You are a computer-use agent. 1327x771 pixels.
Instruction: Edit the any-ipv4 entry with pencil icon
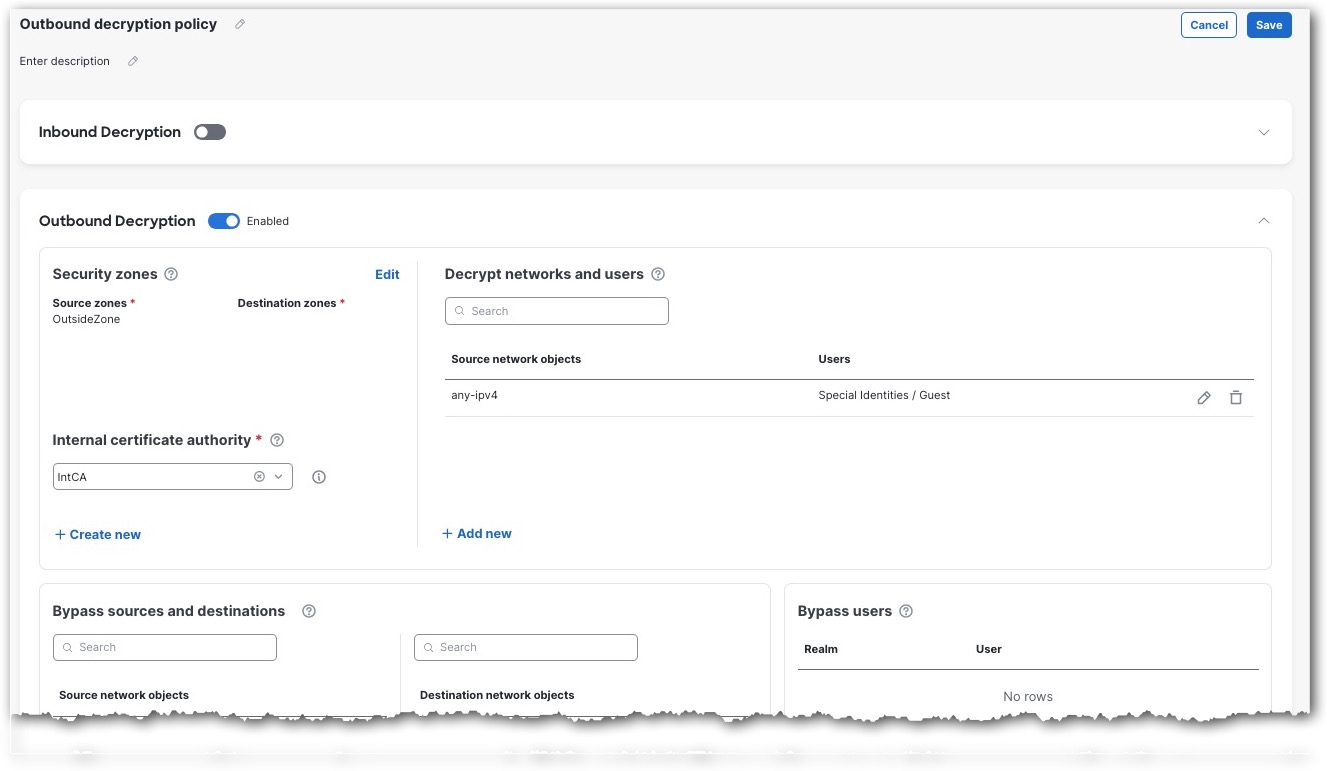1204,397
